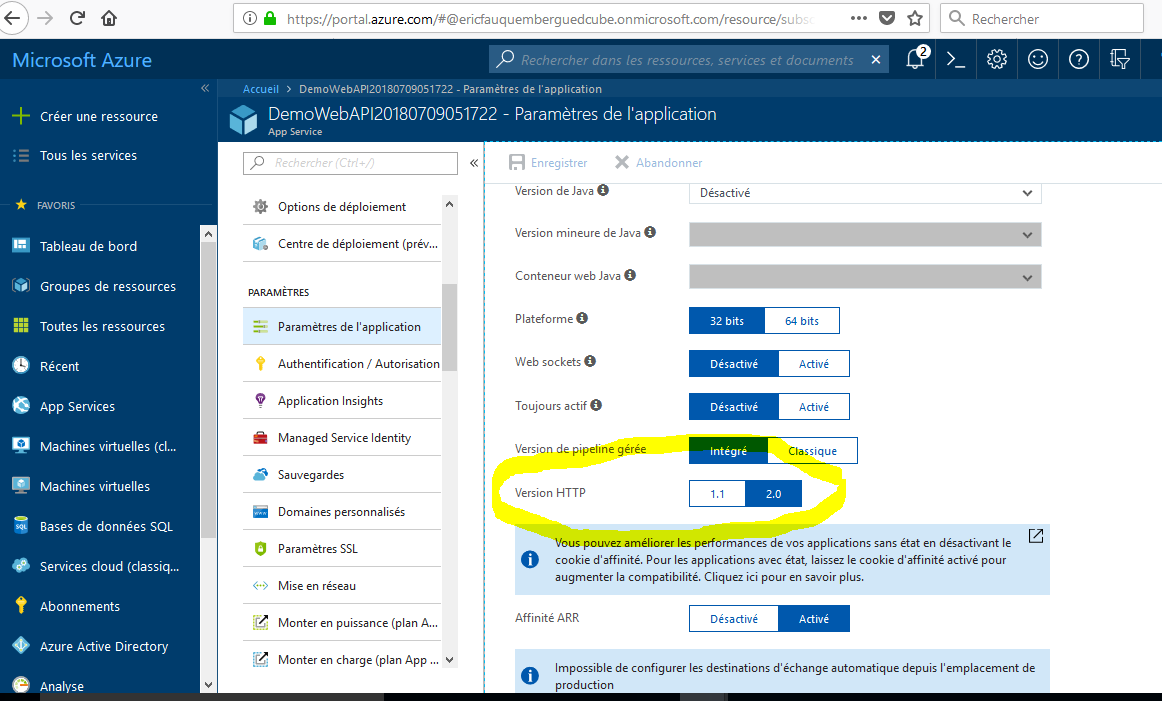1162x701 pixels.
Task: Show info for Toujours actif setting
Action: point(596,405)
